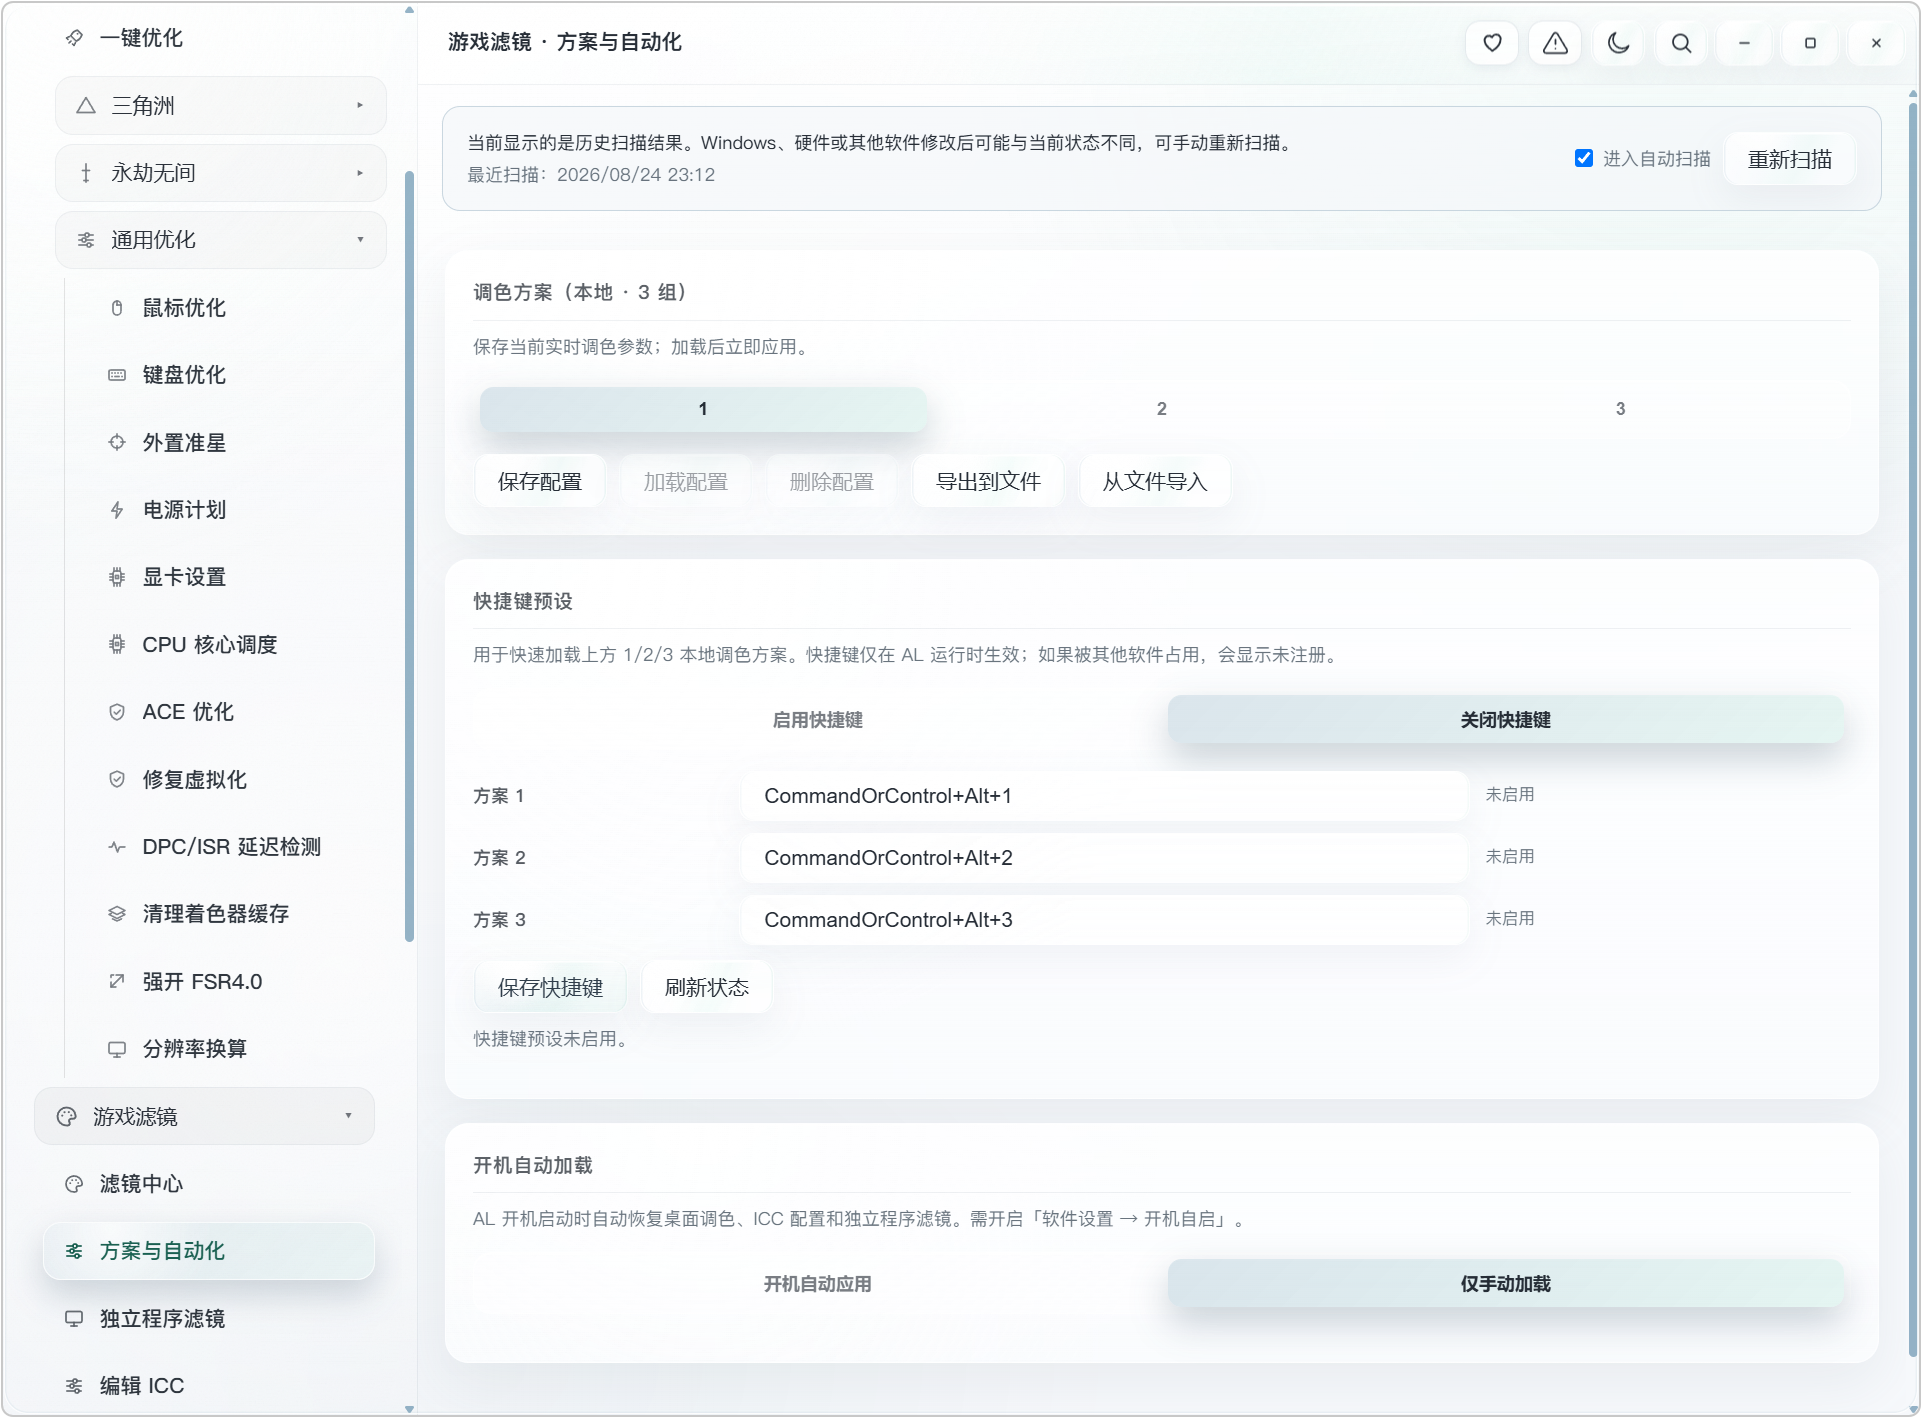Switch to color scheme slot 1
Viewport: 1922px width, 1418px height.
click(703, 409)
